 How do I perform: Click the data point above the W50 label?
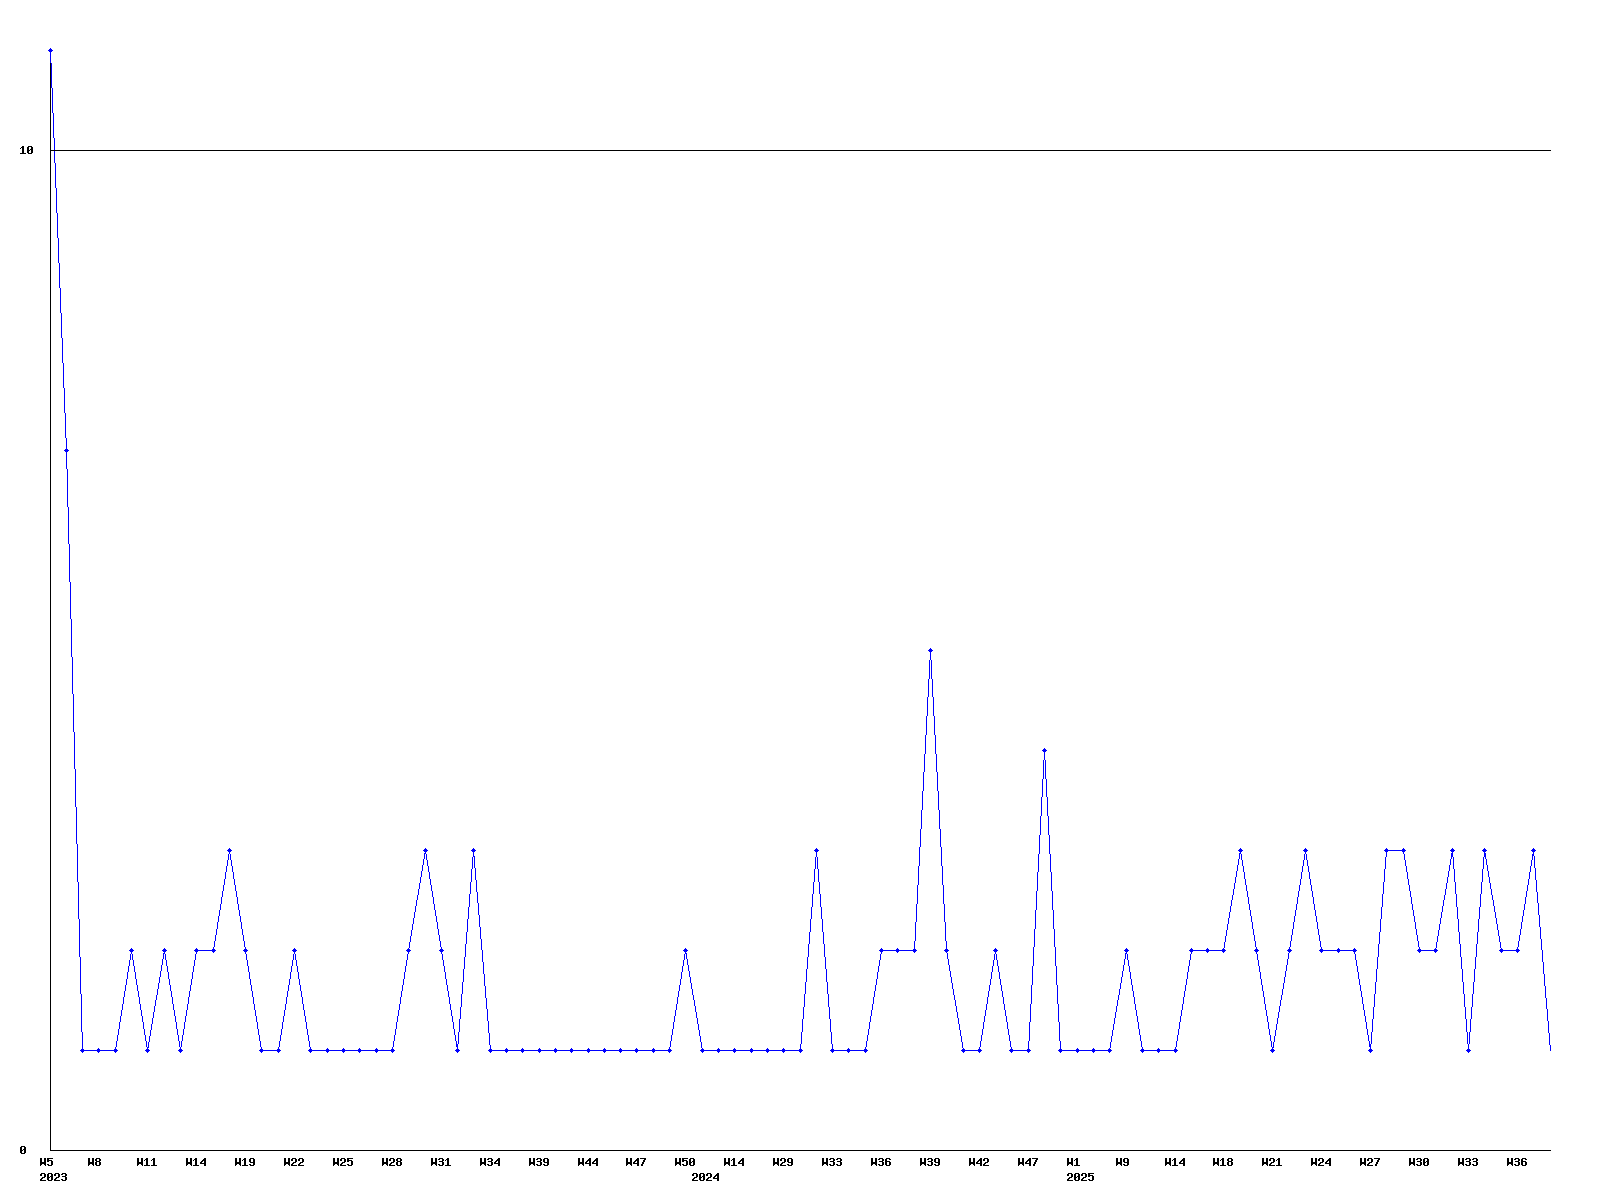pos(685,950)
